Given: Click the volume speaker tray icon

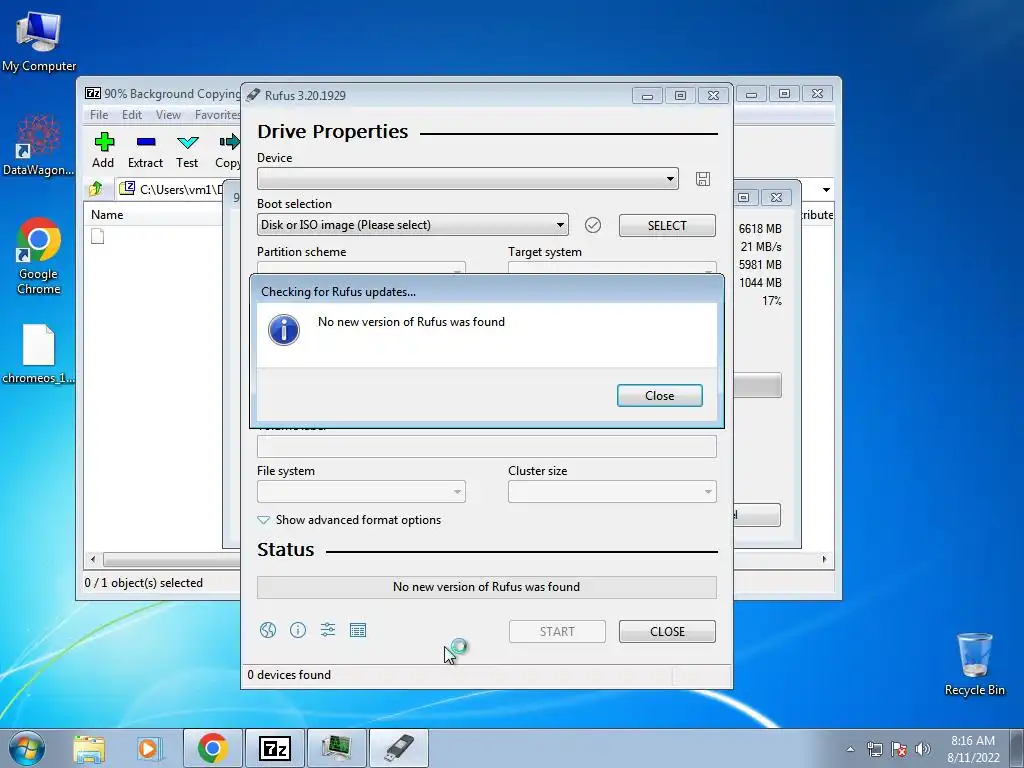Looking at the screenshot, I should [x=923, y=749].
